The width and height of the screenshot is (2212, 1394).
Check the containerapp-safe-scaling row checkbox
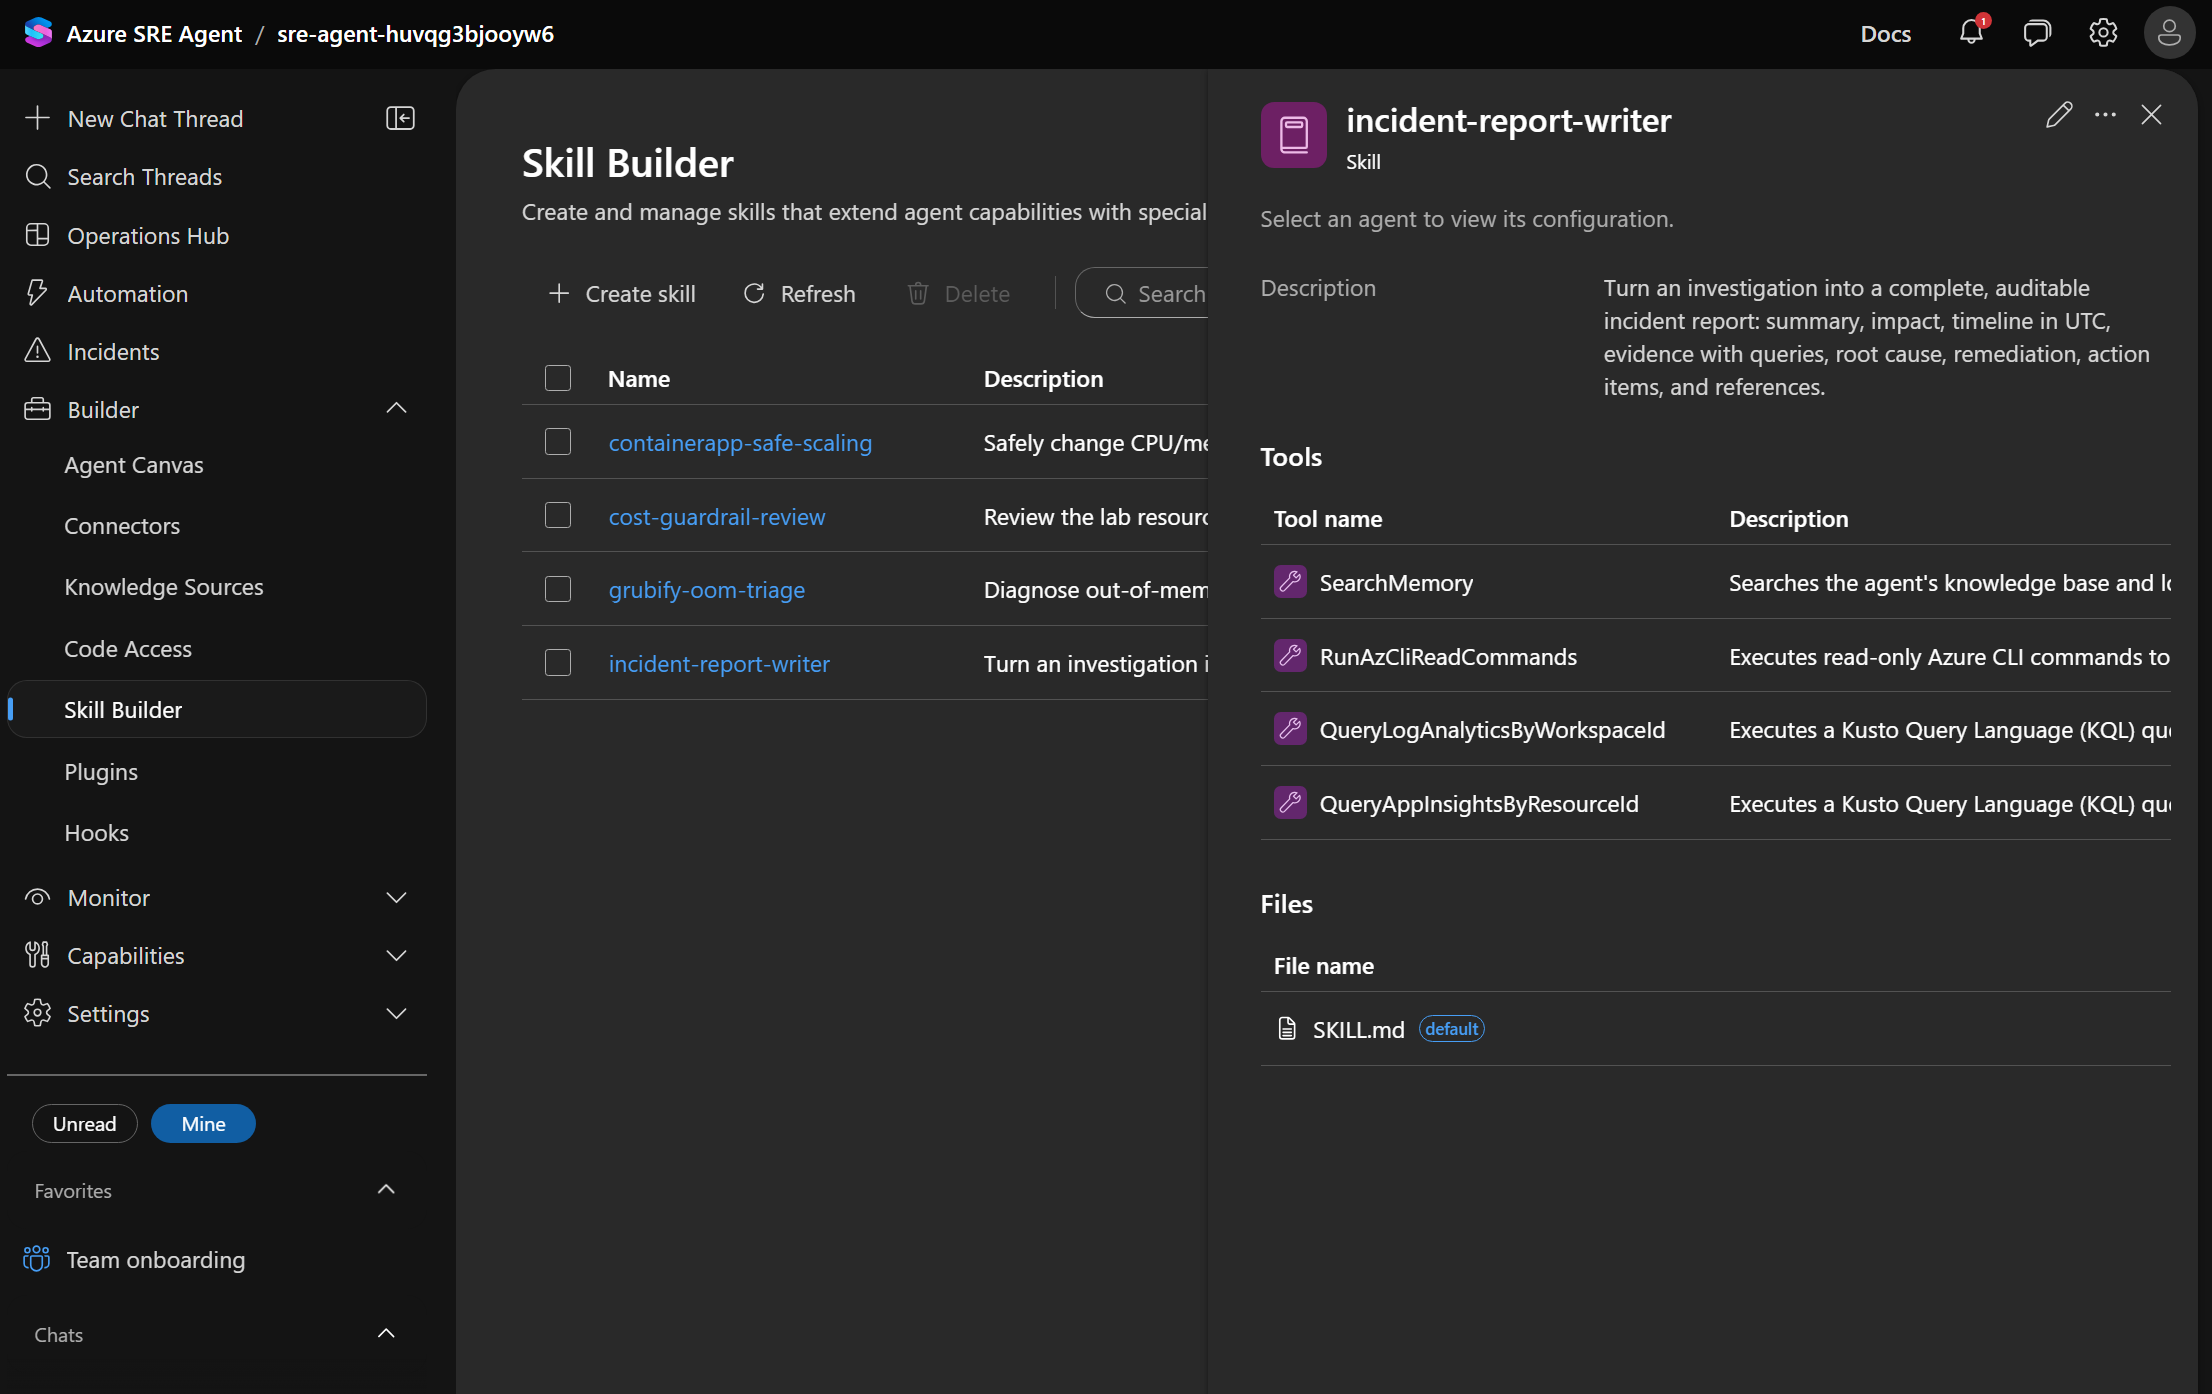(558, 442)
